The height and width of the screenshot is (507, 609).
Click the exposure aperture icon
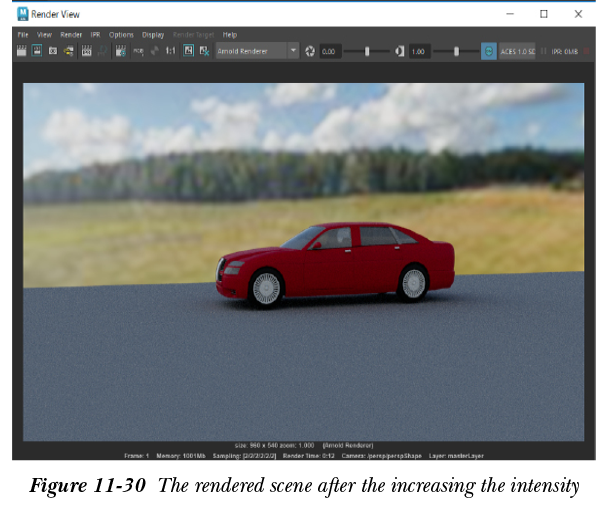[x=310, y=51]
